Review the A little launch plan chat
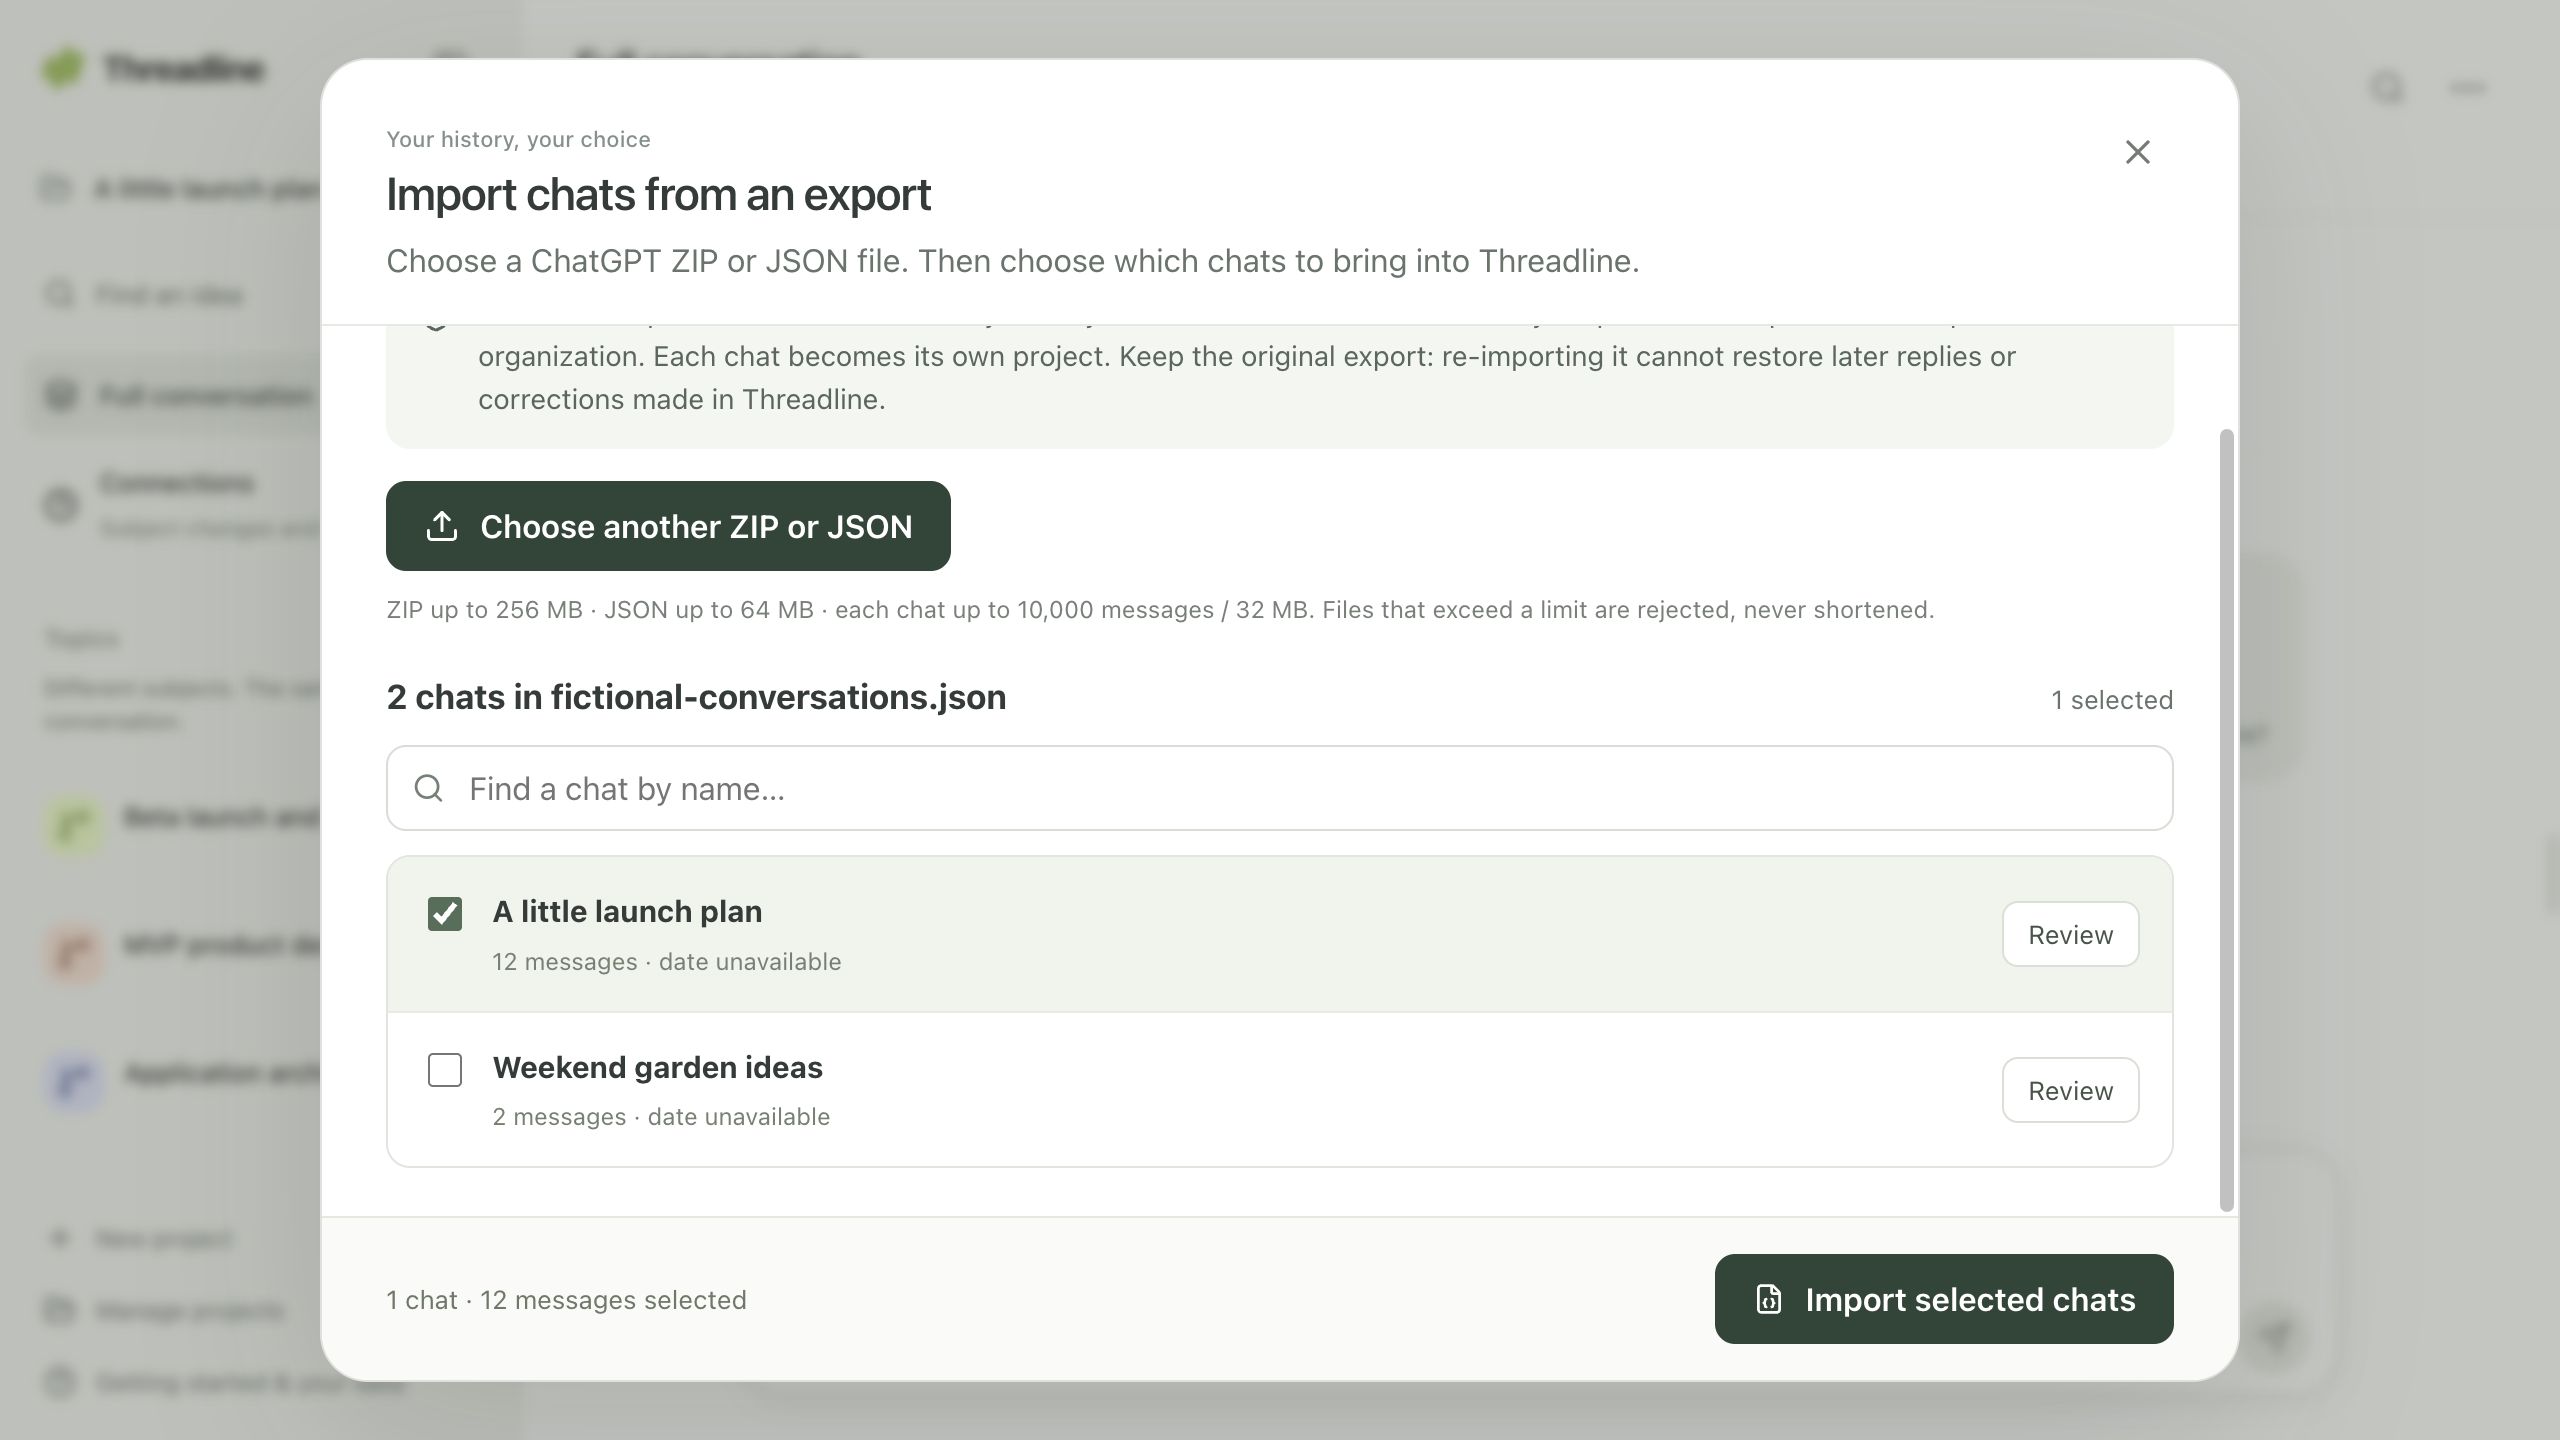Screen dimensions: 2560x1440 2070,934
